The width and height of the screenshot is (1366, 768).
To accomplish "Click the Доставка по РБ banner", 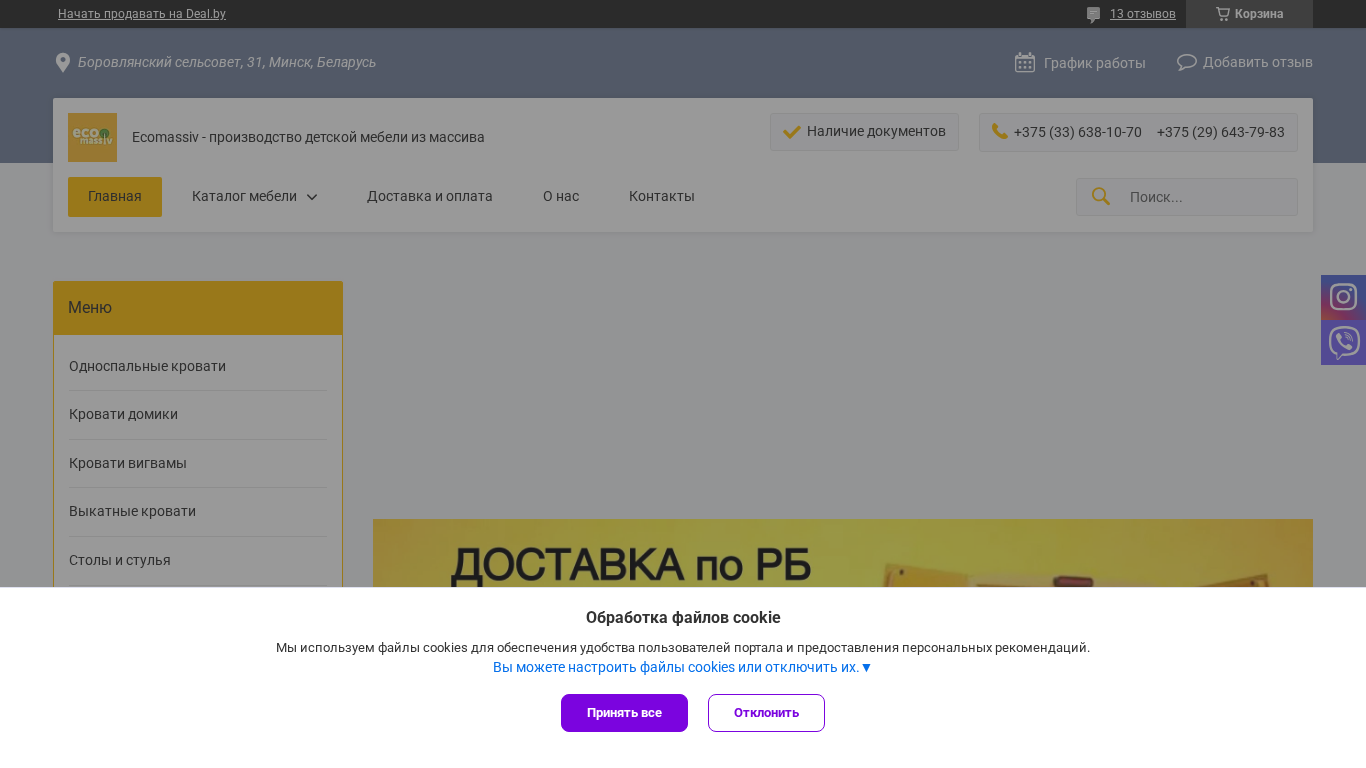I will click(x=843, y=553).
